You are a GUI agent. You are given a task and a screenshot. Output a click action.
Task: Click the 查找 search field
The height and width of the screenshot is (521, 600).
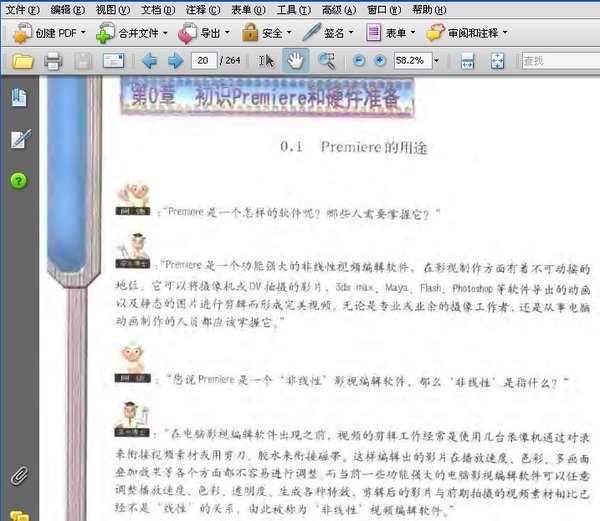[x=561, y=61]
